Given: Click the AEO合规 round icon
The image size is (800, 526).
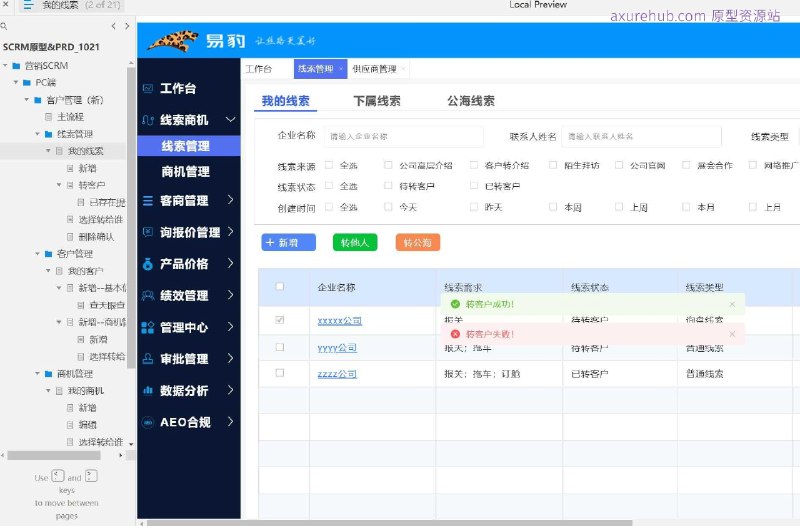Looking at the screenshot, I should (x=148, y=422).
